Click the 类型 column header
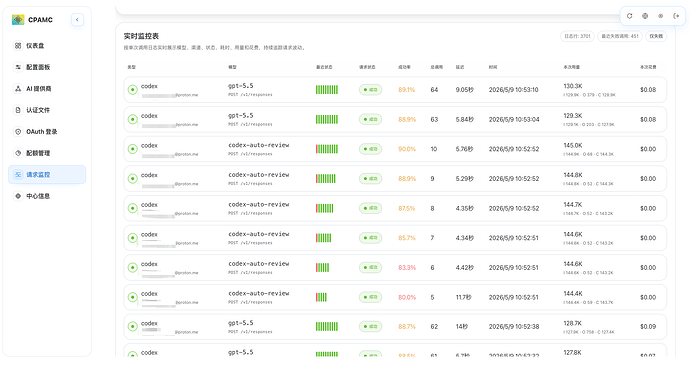690x365 pixels. 132,67
